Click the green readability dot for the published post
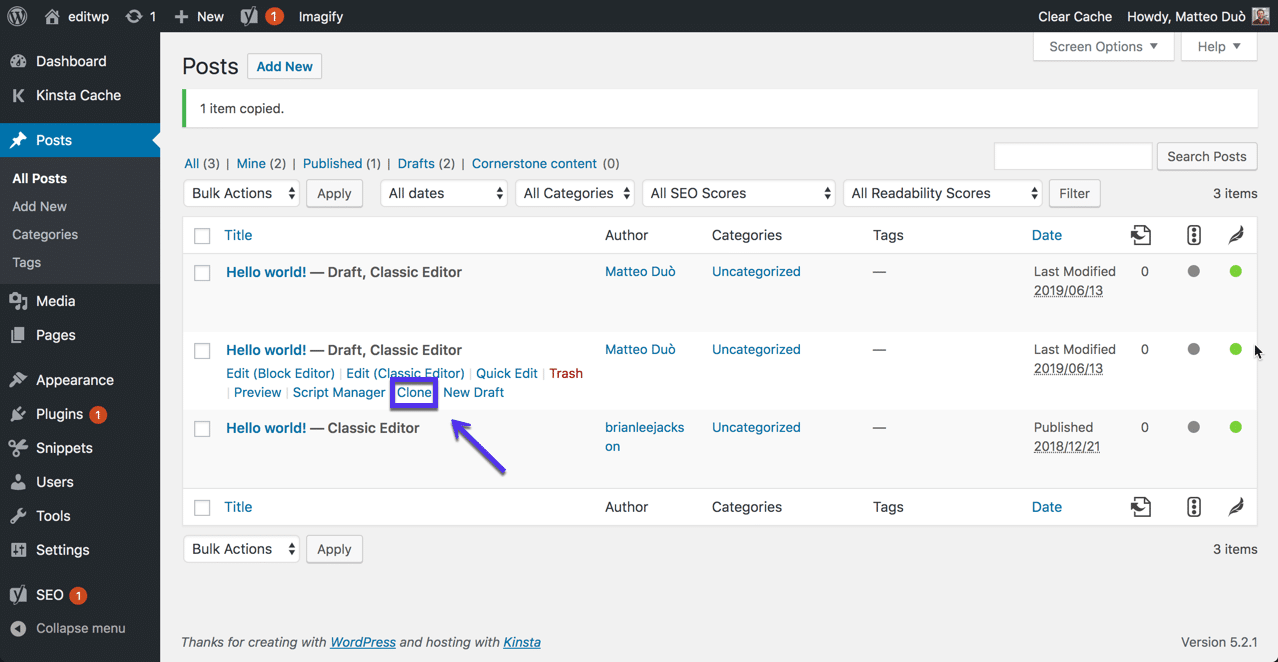The height and width of the screenshot is (662, 1278). [1236, 426]
